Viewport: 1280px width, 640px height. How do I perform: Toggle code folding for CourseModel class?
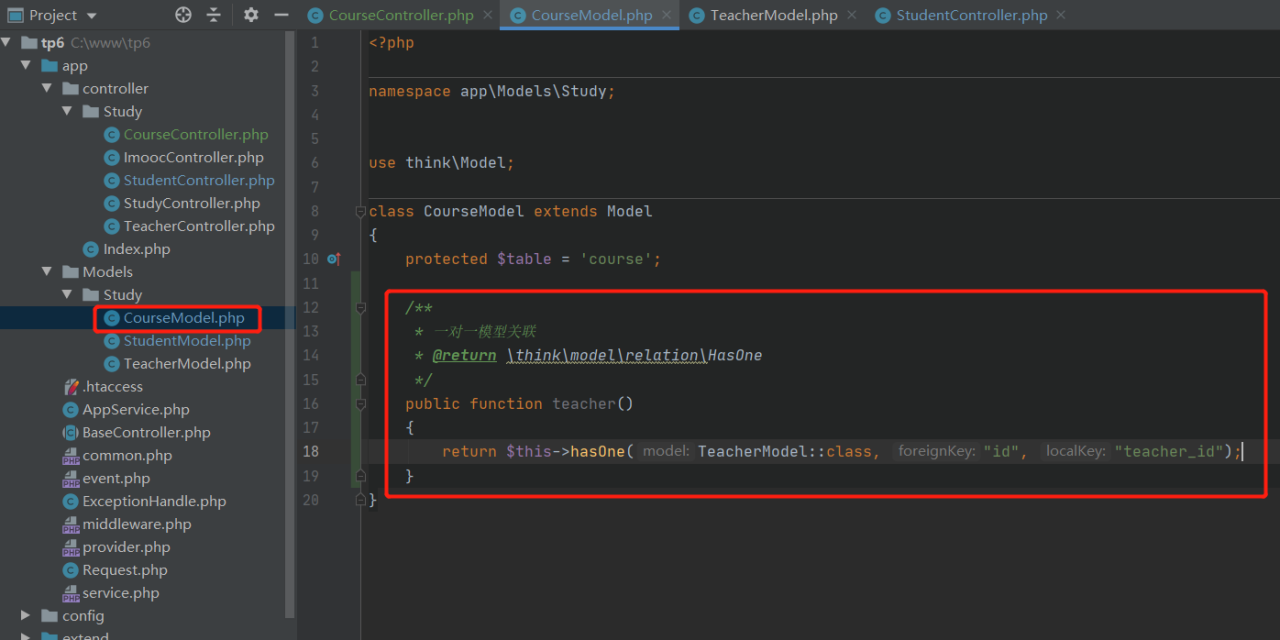(x=360, y=212)
